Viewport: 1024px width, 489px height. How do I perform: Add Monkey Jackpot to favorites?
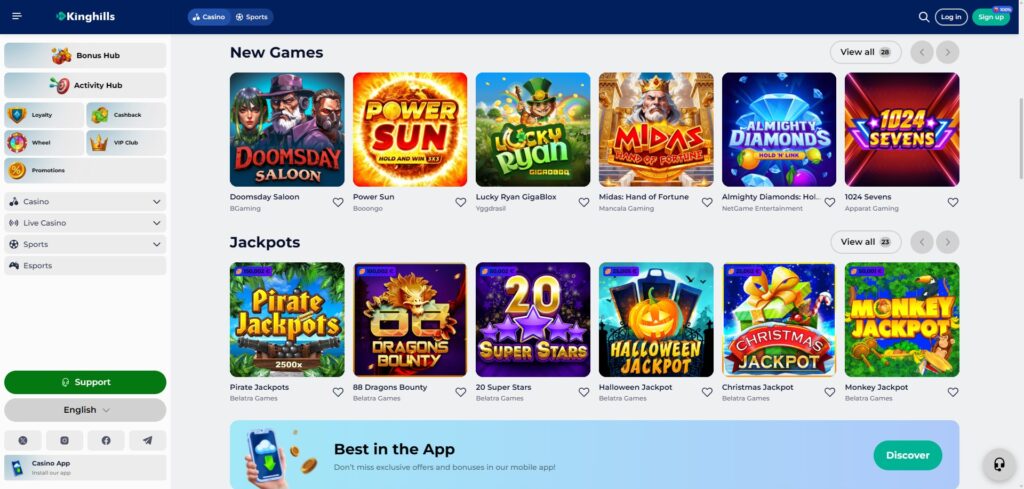[953, 392]
